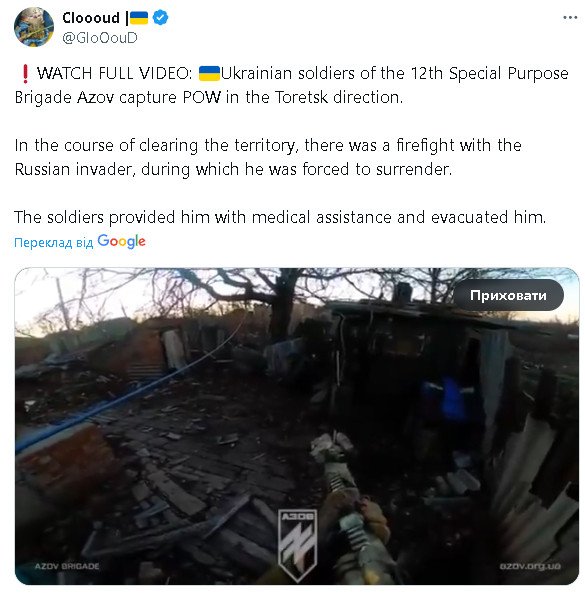Click the Ukrainian flag beside the username
The image size is (585, 599).
138,18
